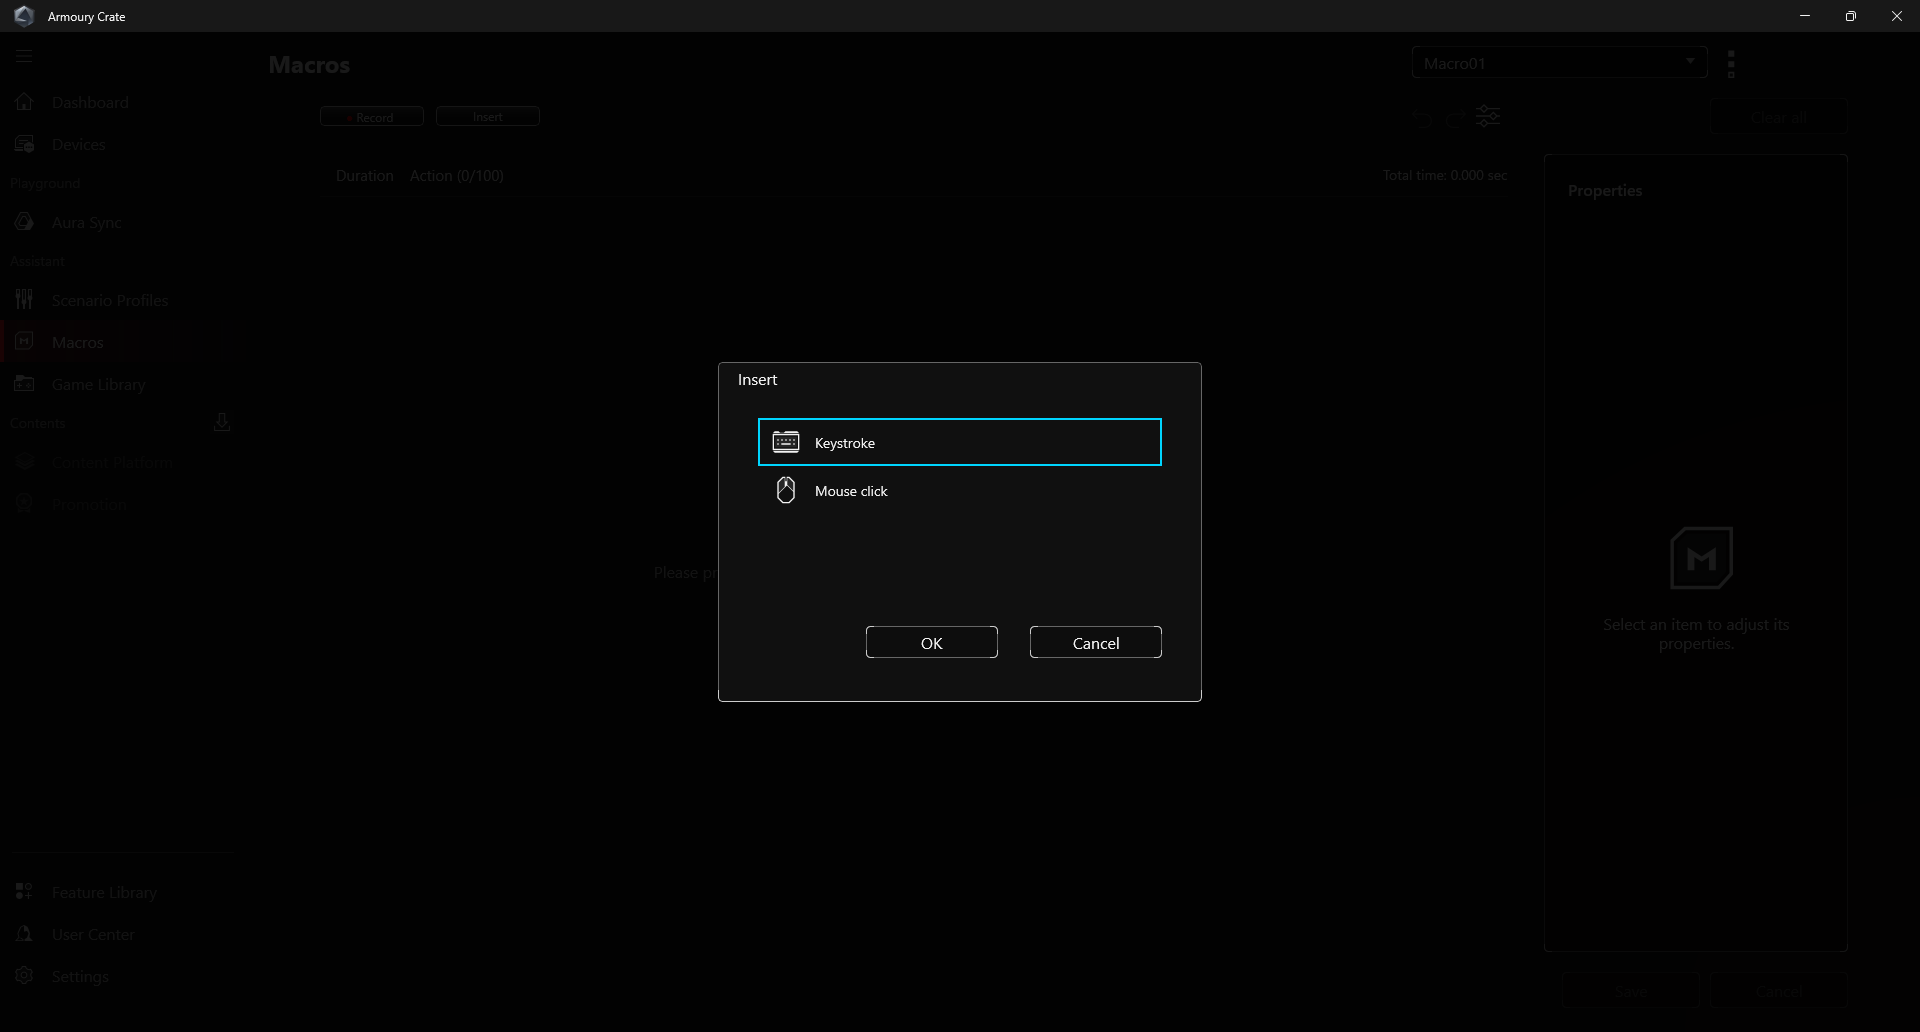Click the Promotion icon
Image resolution: width=1920 pixels, height=1032 pixels.
(25, 503)
